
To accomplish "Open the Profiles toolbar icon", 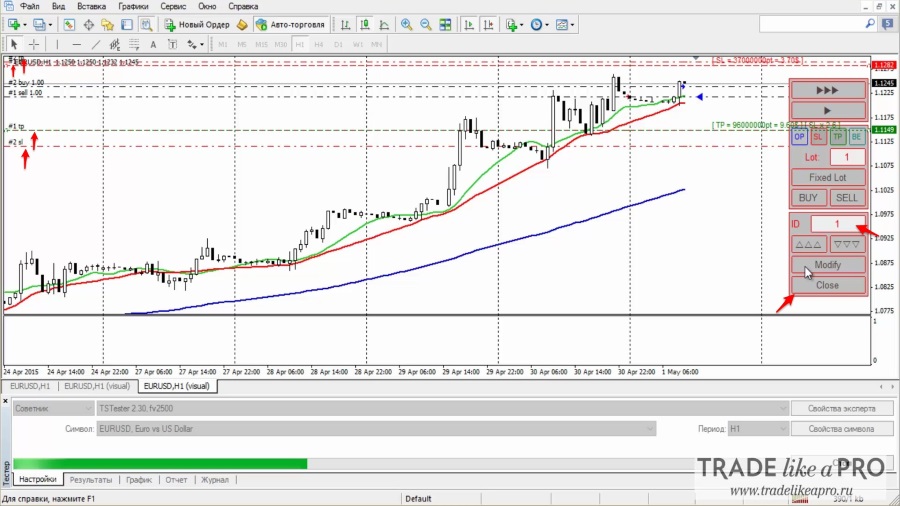I will point(39,25).
